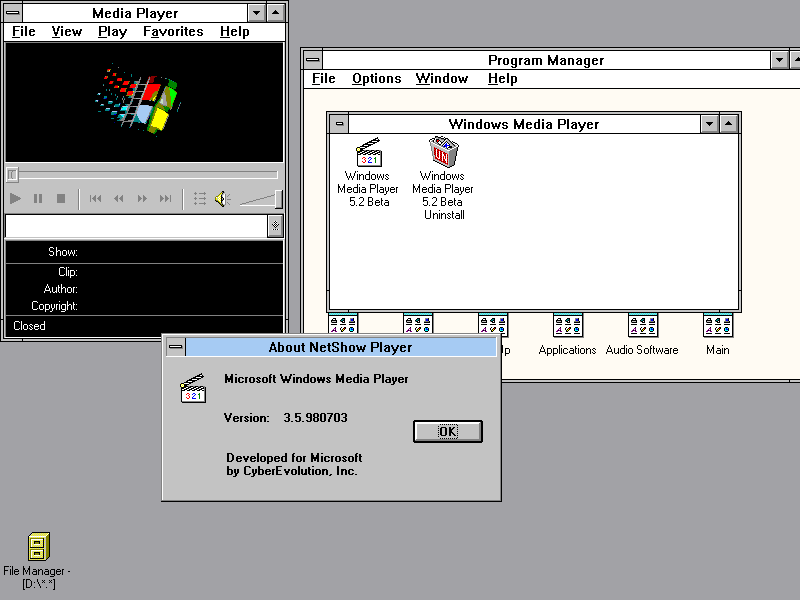The height and width of the screenshot is (600, 800).
Task: Click version text "3.5.980703"
Action: 315,418
